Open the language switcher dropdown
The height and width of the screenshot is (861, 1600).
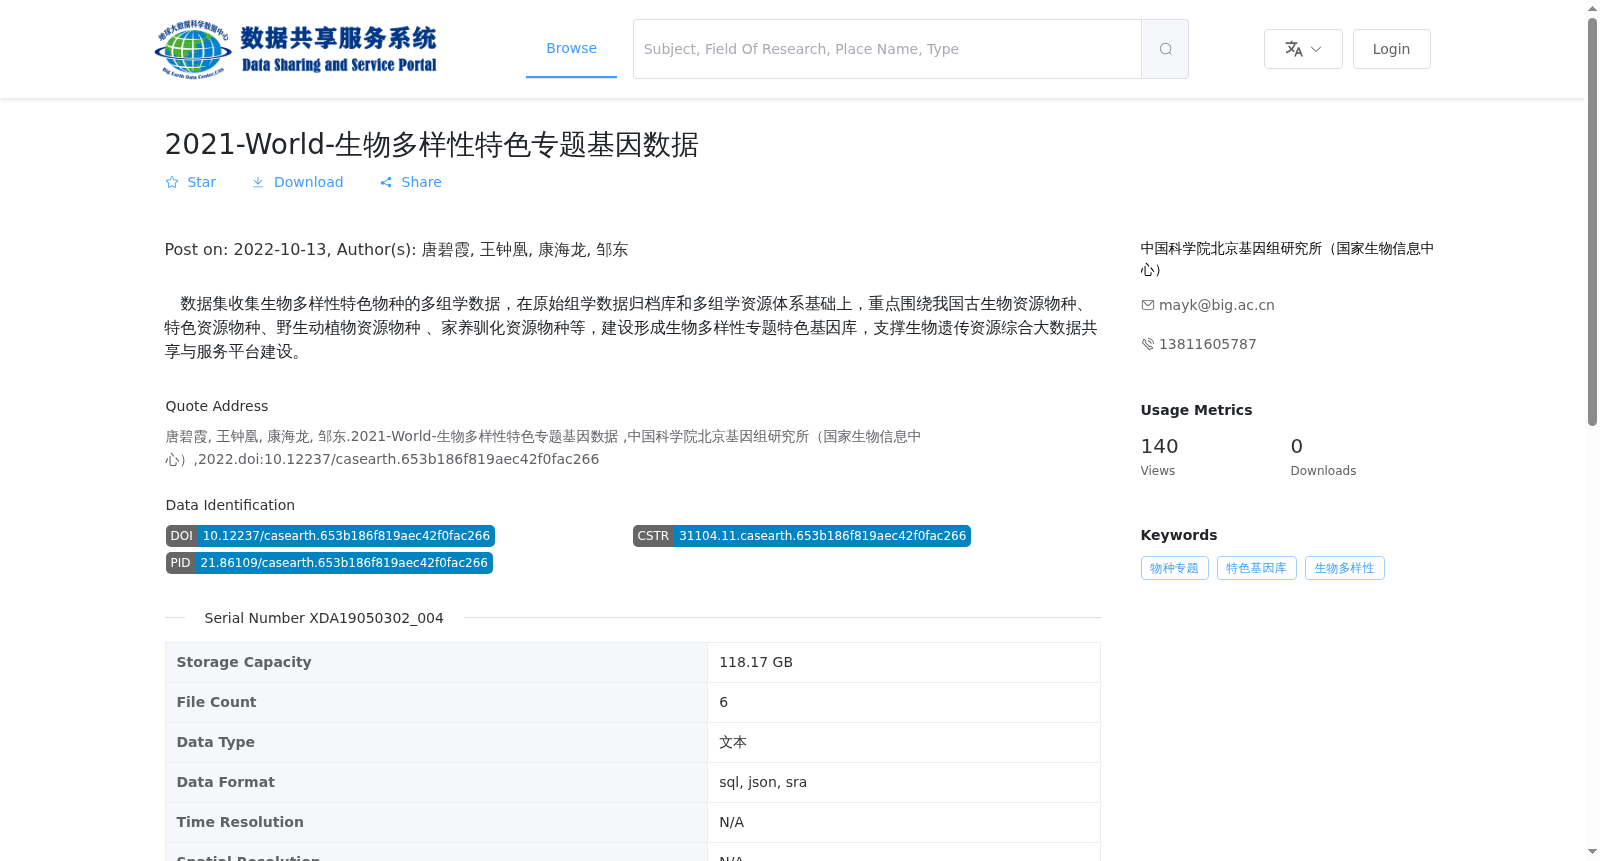click(x=1303, y=49)
